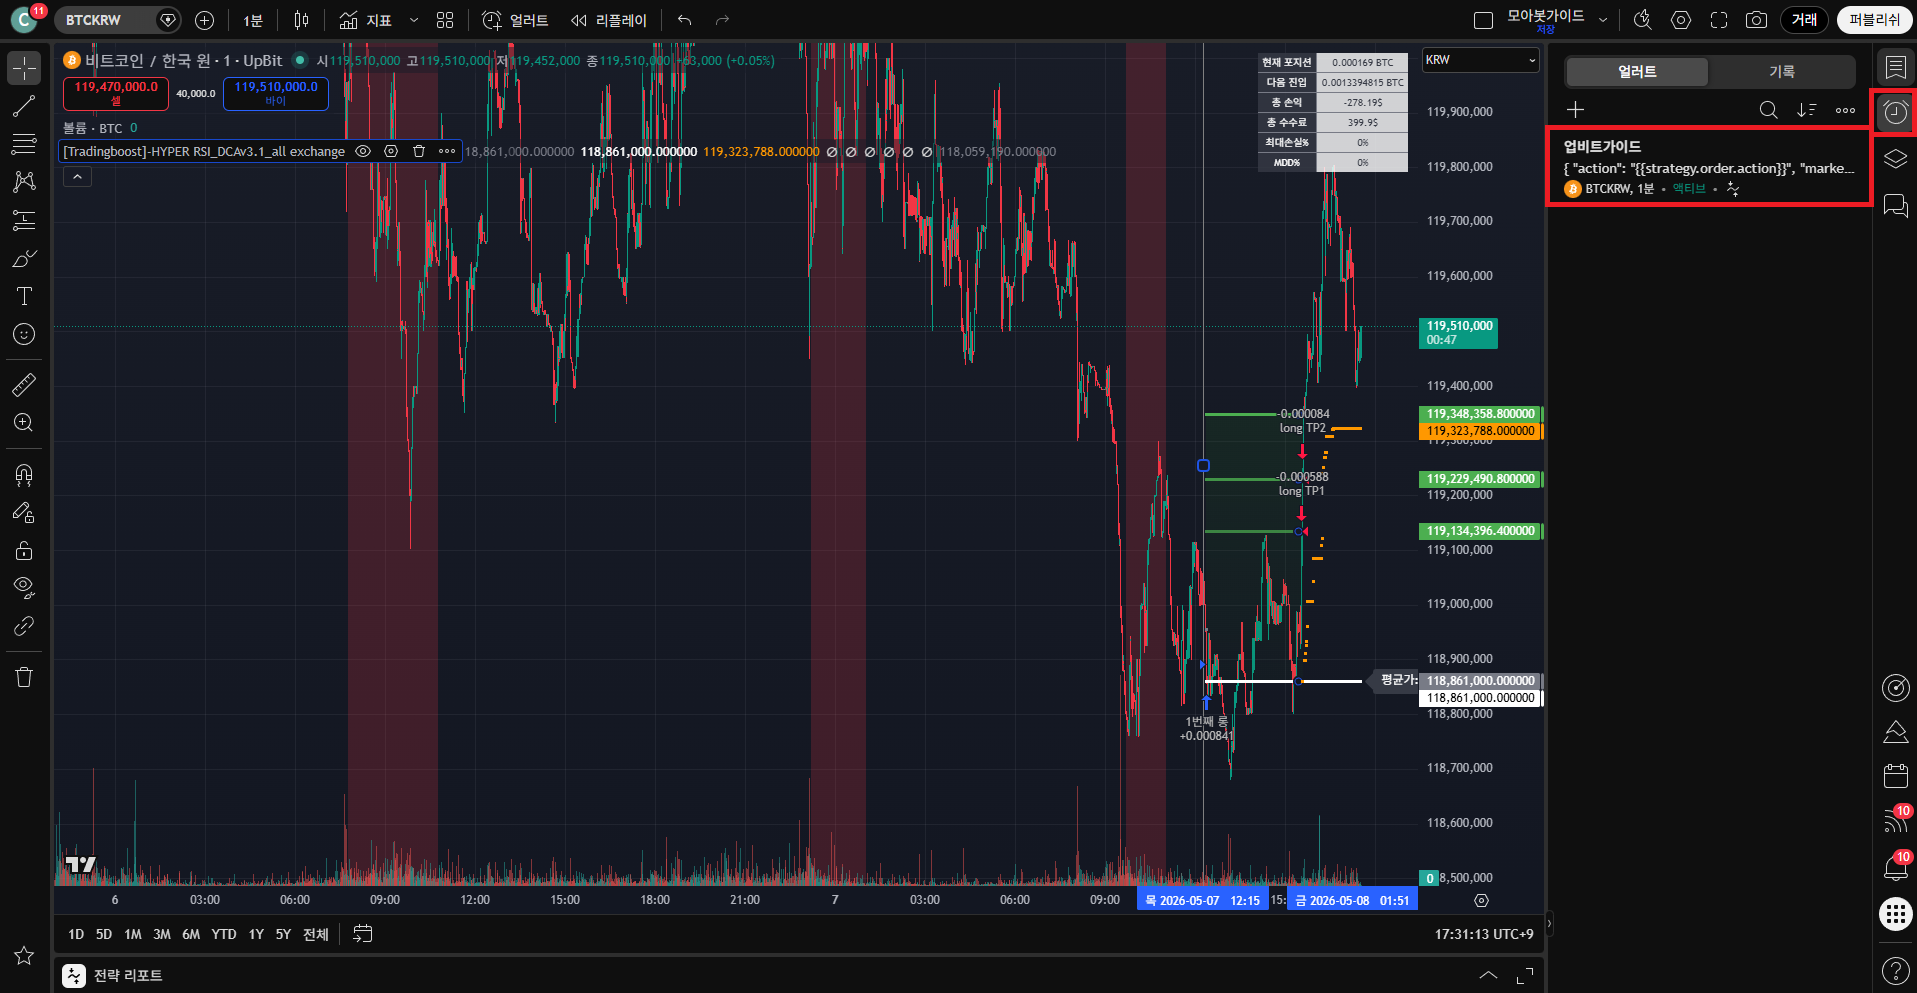The image size is (1917, 993).
Task: Select the text annotation tool
Action: tap(24, 296)
